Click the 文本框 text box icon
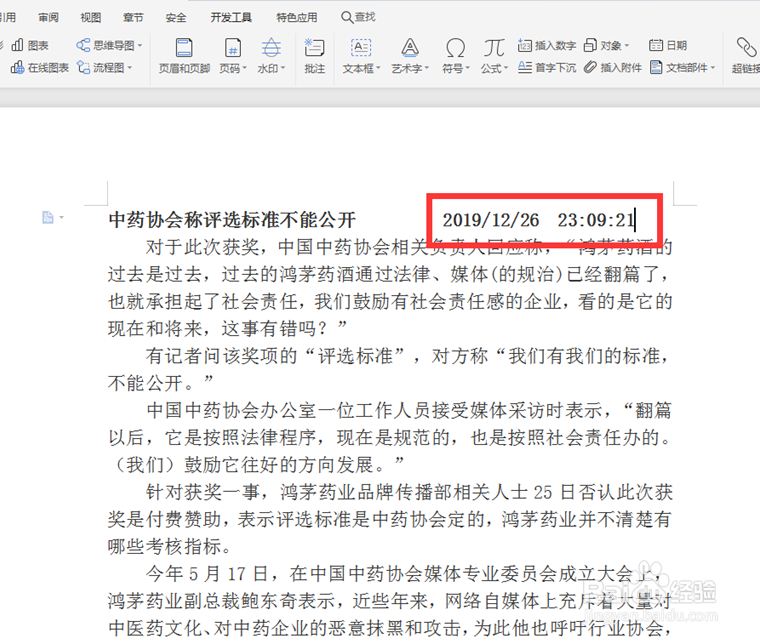This screenshot has height=642, width=760. pyautogui.click(x=361, y=48)
